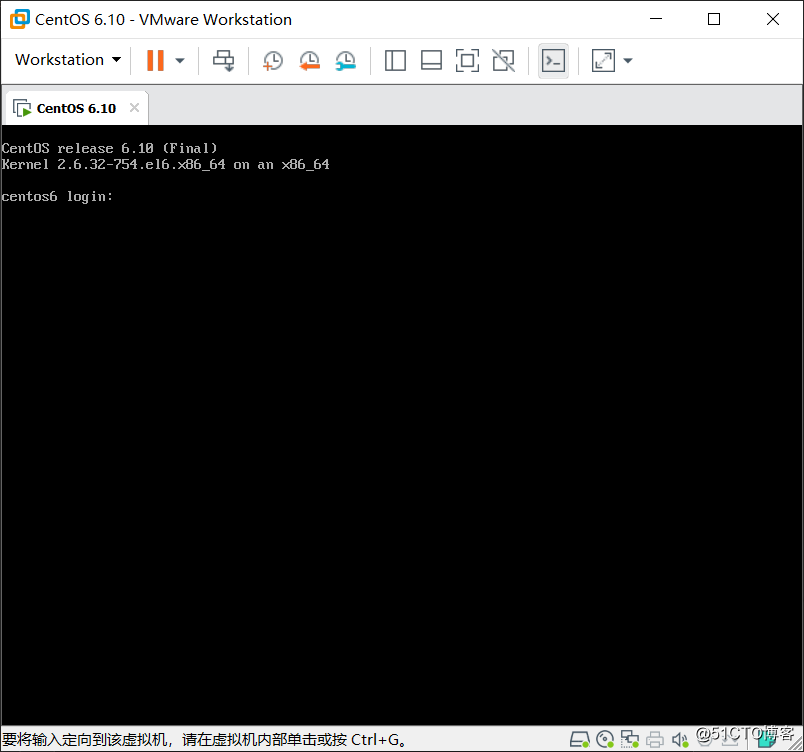Image resolution: width=804 pixels, height=752 pixels.
Task: Open the Workstation dropdown menu
Action: [x=68, y=60]
